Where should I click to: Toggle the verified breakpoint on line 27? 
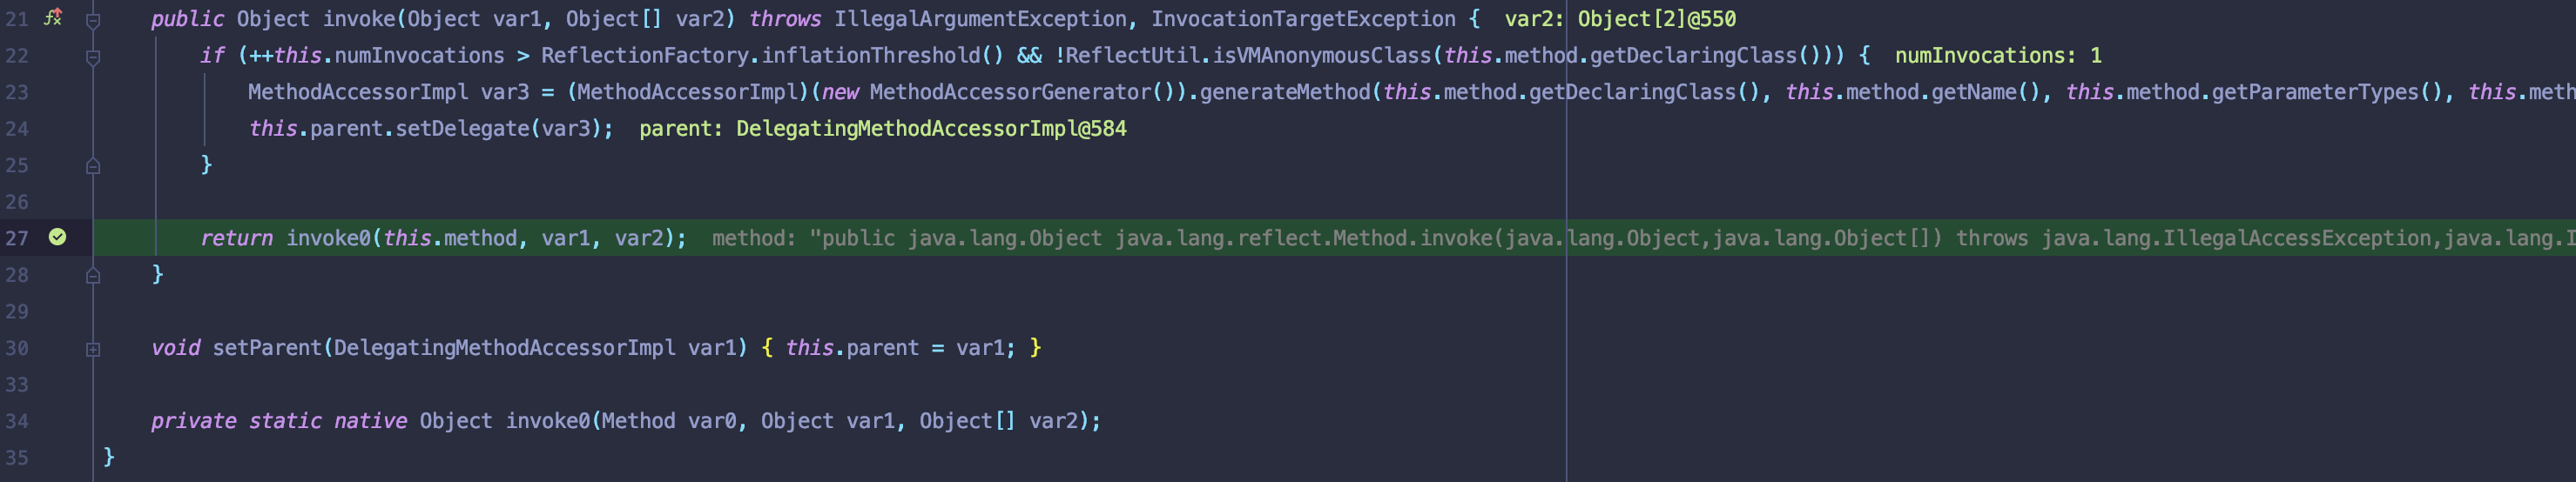click(58, 237)
